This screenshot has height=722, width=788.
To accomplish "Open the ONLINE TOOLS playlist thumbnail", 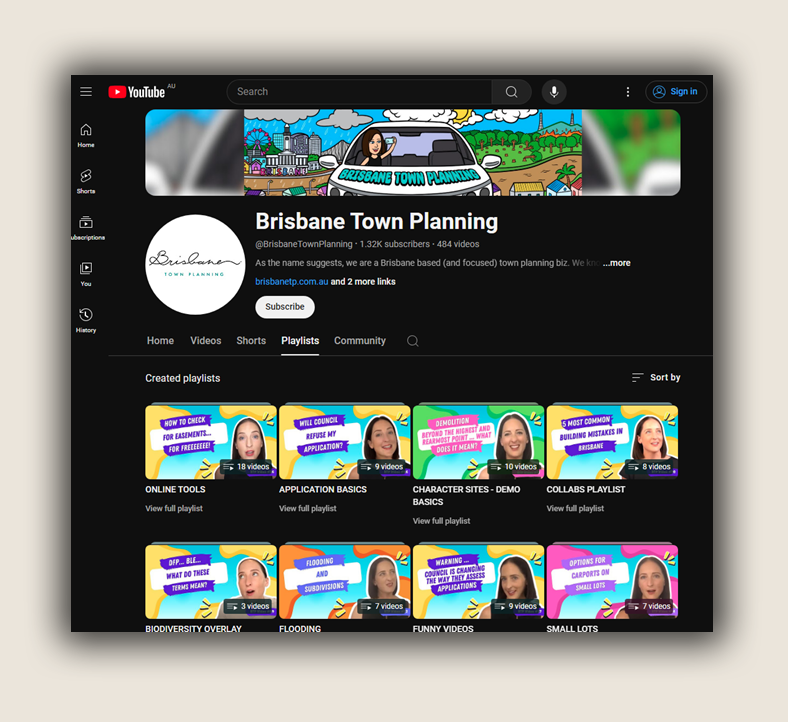I will [x=211, y=442].
